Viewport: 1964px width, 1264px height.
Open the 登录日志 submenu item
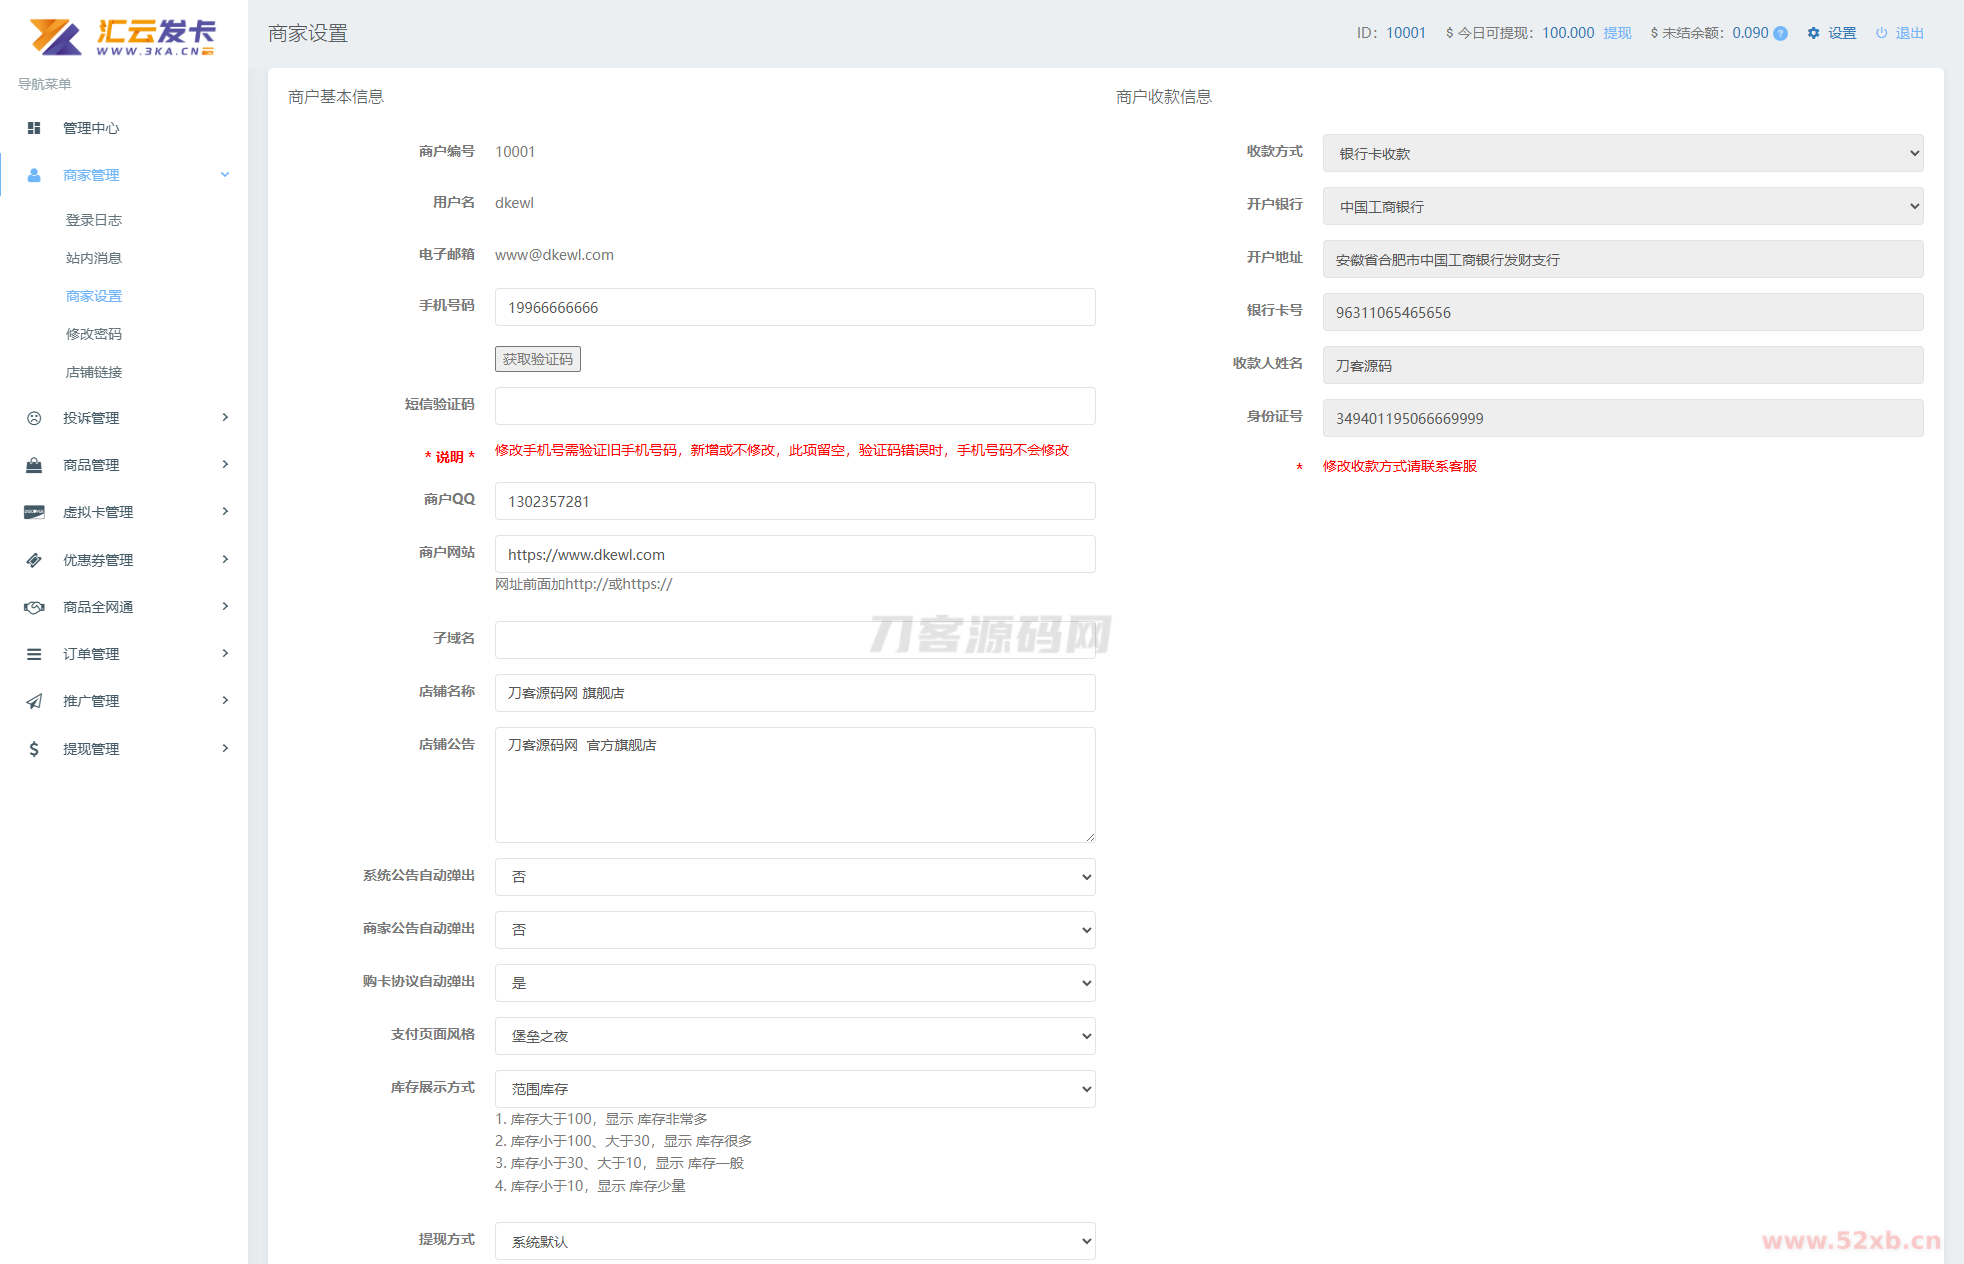(94, 220)
